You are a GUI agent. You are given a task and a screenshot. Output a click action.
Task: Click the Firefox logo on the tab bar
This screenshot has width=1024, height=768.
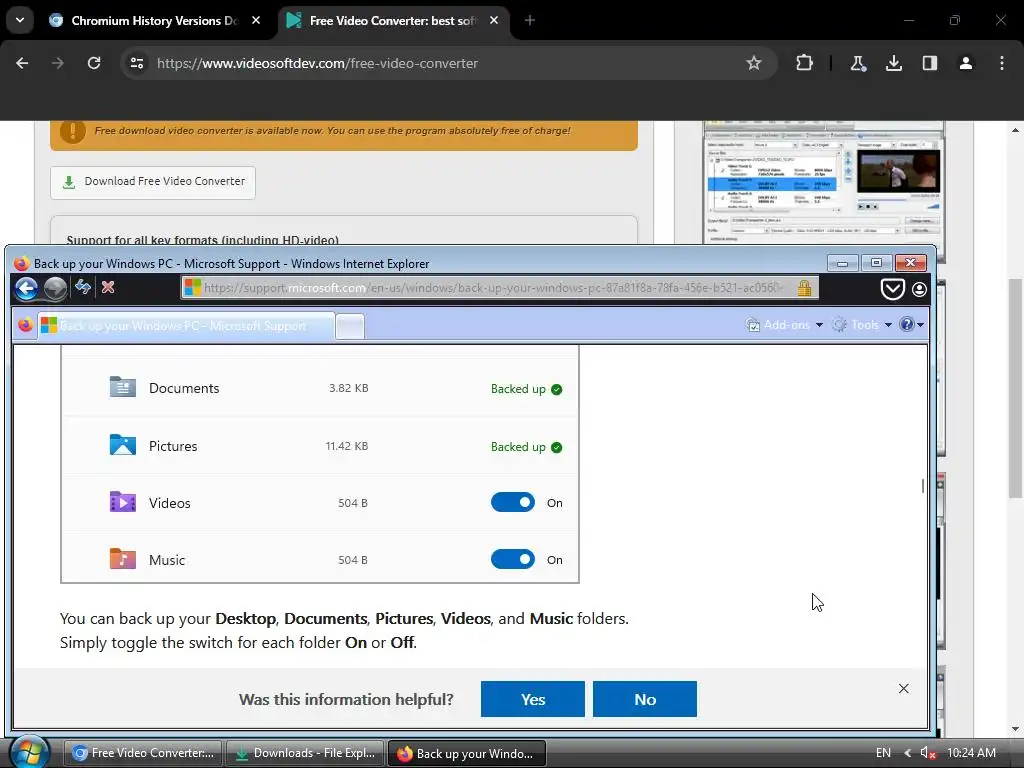click(25, 325)
